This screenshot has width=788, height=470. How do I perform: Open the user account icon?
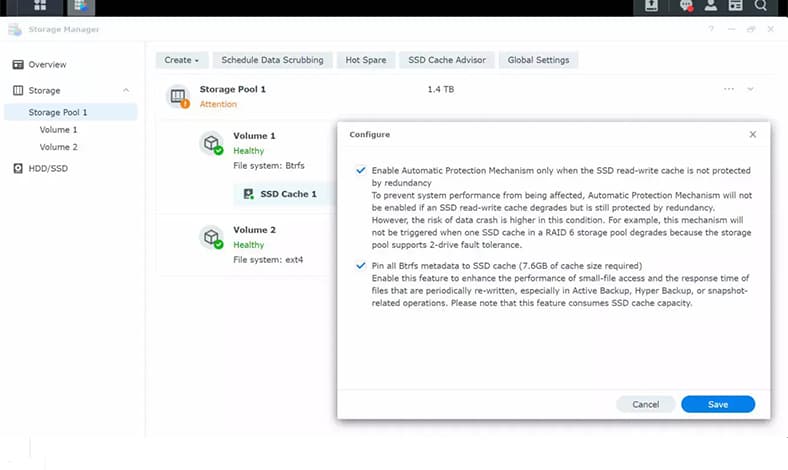[711, 6]
